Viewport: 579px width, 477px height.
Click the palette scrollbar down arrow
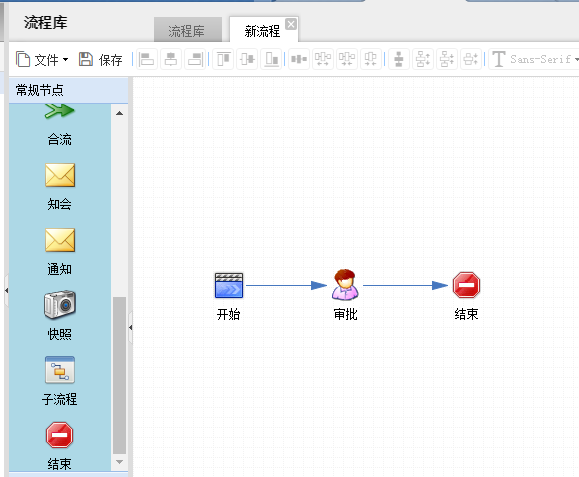[x=119, y=461]
